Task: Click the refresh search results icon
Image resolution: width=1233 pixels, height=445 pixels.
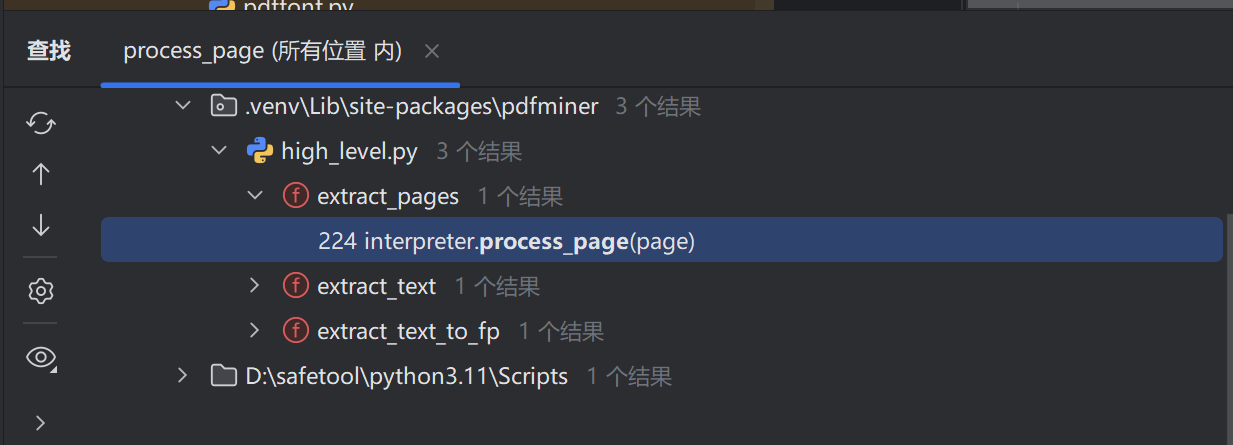Action: (41, 123)
